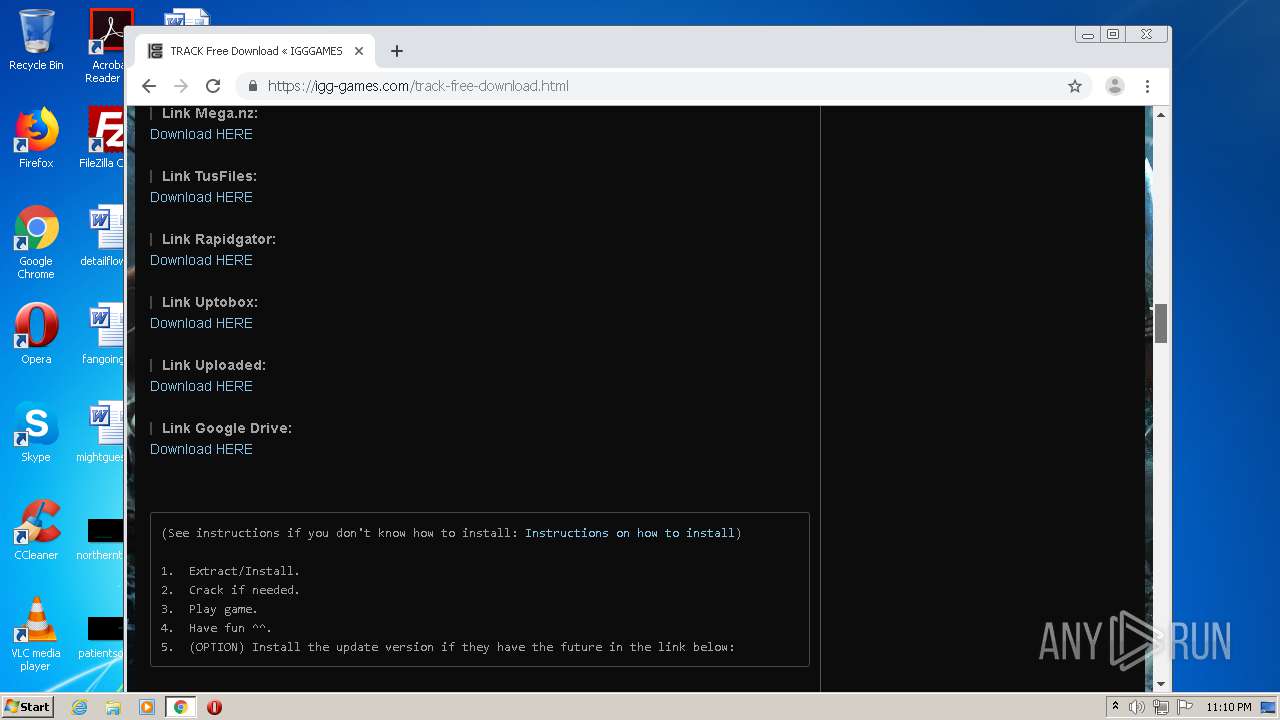Open the Action Center flag icon
Image resolution: width=1280 pixels, height=720 pixels.
click(x=1185, y=707)
